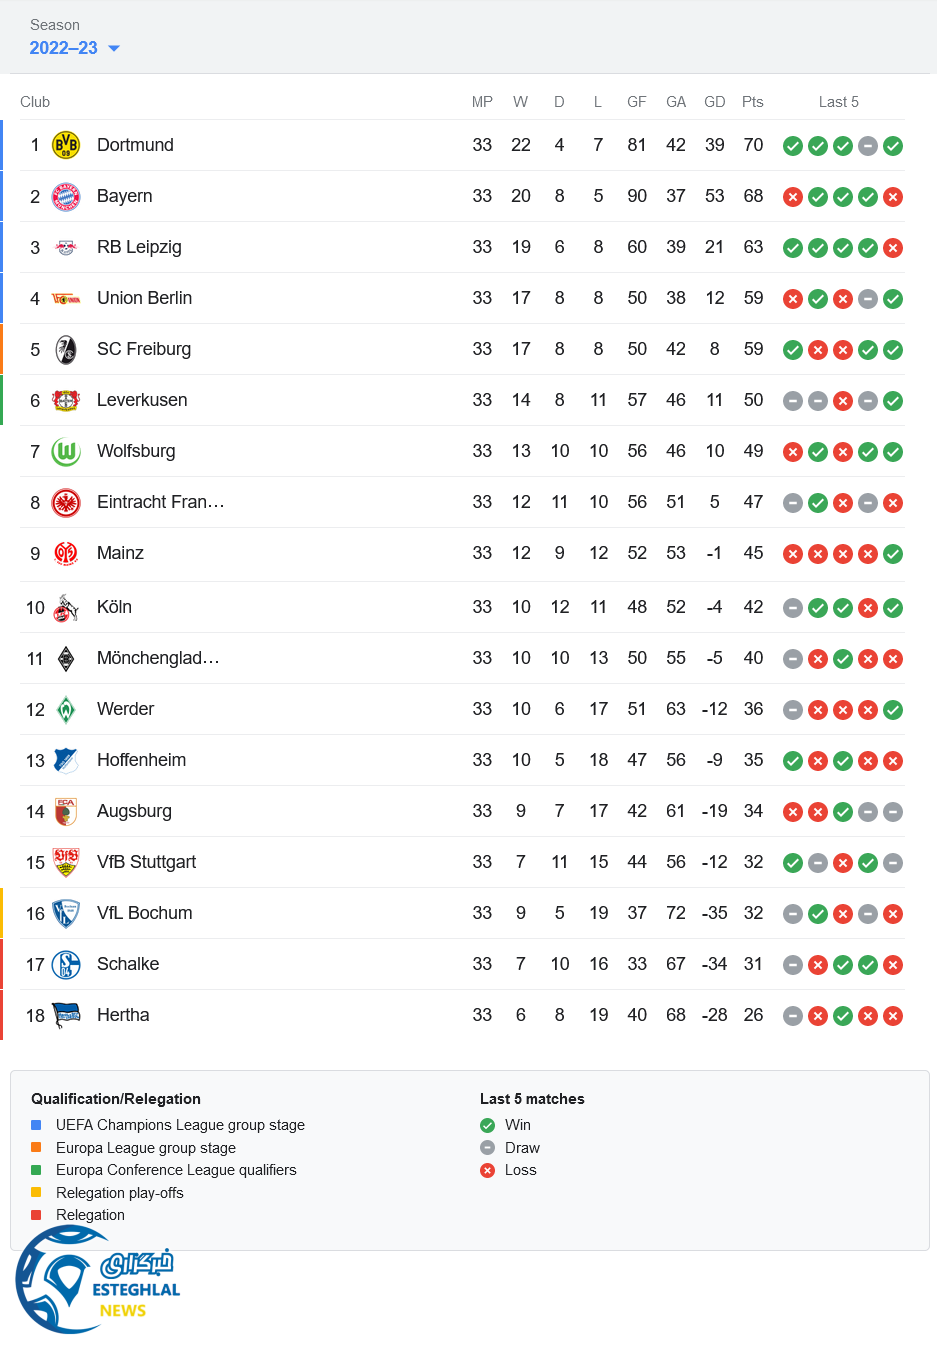Click the Werder diamond crest
Image resolution: width=937 pixels, height=1361 pixels.
(66, 710)
